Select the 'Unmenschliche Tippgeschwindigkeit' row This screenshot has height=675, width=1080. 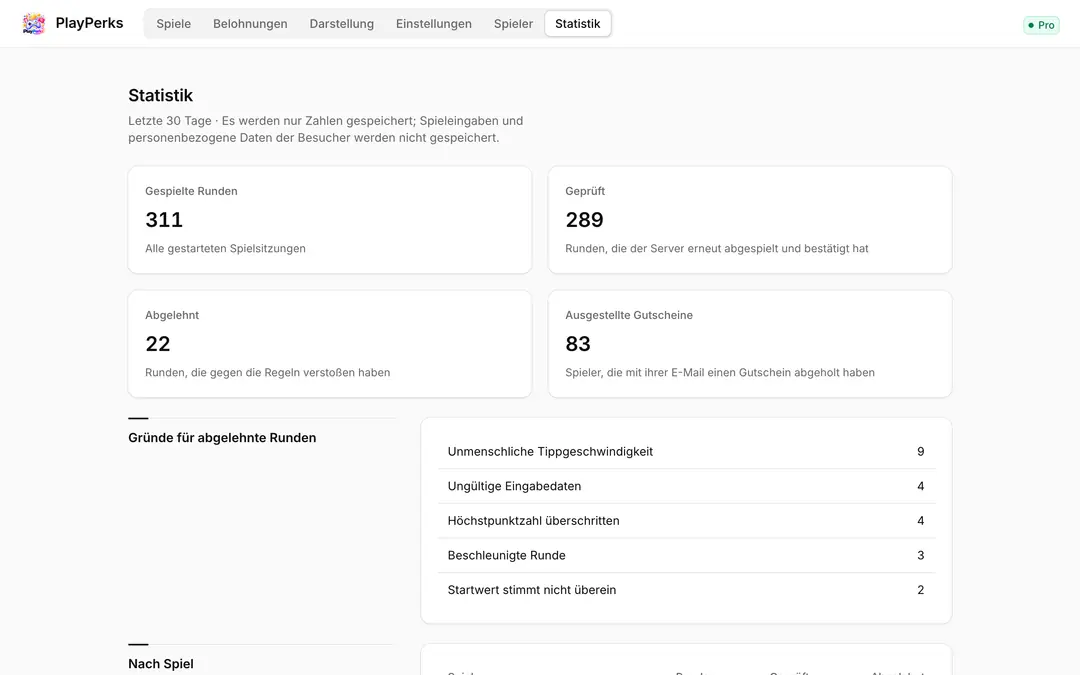686,451
